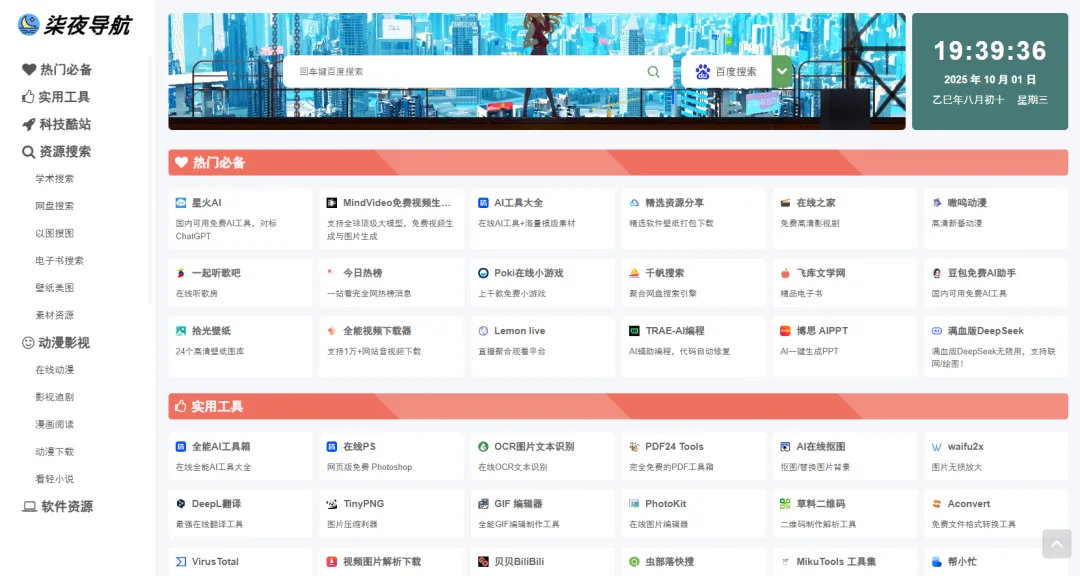Click the back-to-top arrow button
This screenshot has width=1080, height=576.
[1057, 544]
